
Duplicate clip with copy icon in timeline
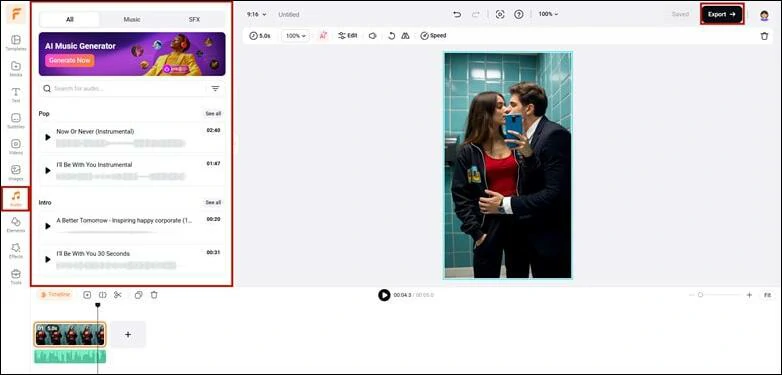pyautogui.click(x=139, y=295)
